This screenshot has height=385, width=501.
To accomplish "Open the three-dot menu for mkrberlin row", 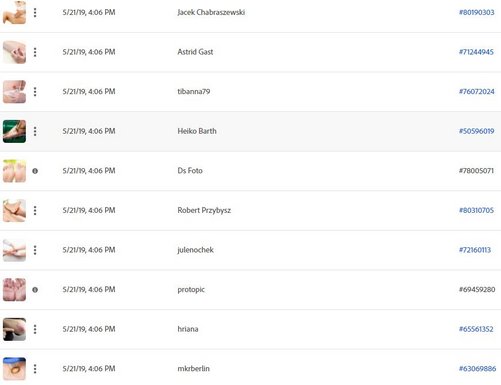I will coord(35,369).
